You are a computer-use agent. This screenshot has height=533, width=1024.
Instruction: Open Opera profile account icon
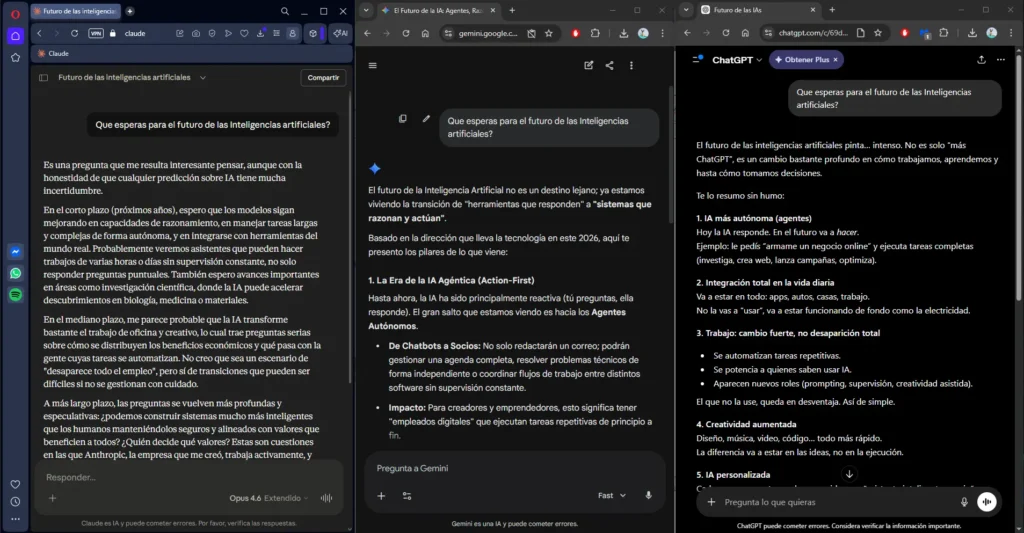tap(293, 33)
